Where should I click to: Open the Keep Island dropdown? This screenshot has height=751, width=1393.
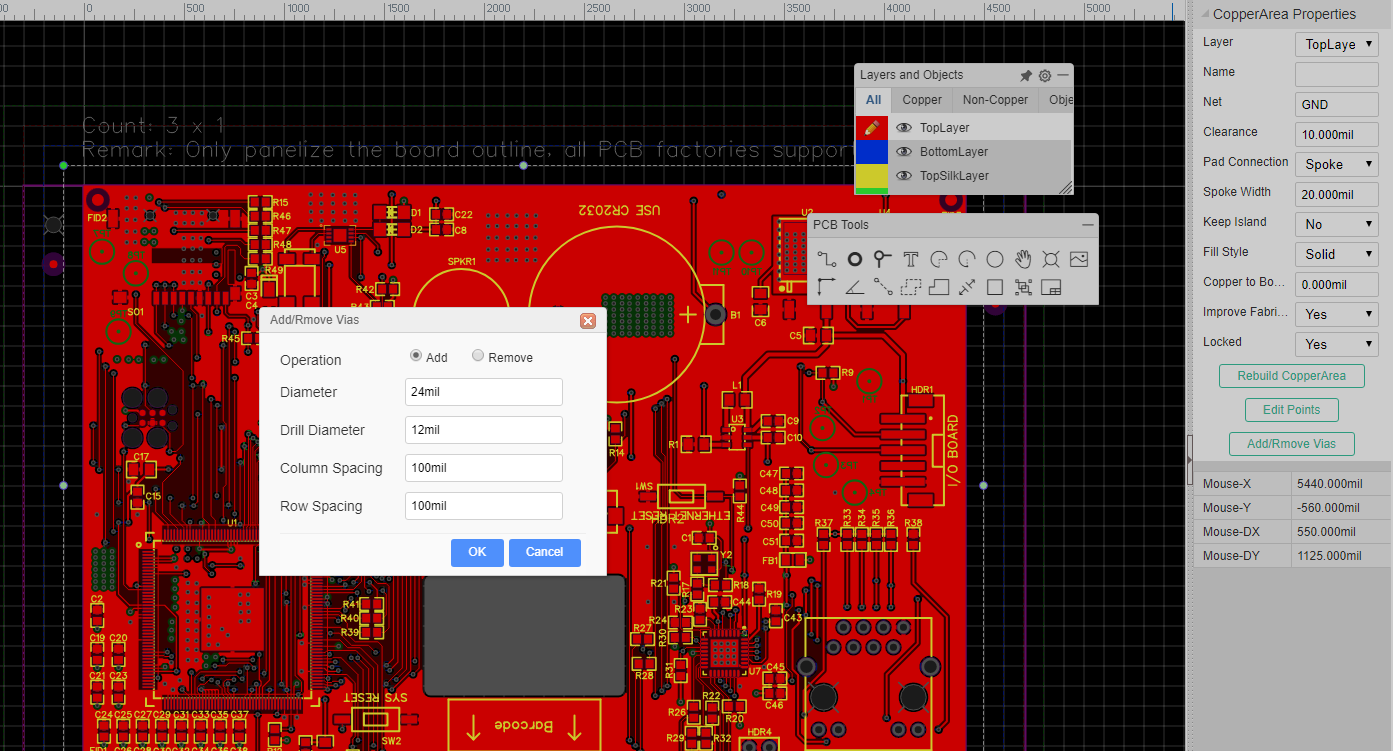point(1337,224)
